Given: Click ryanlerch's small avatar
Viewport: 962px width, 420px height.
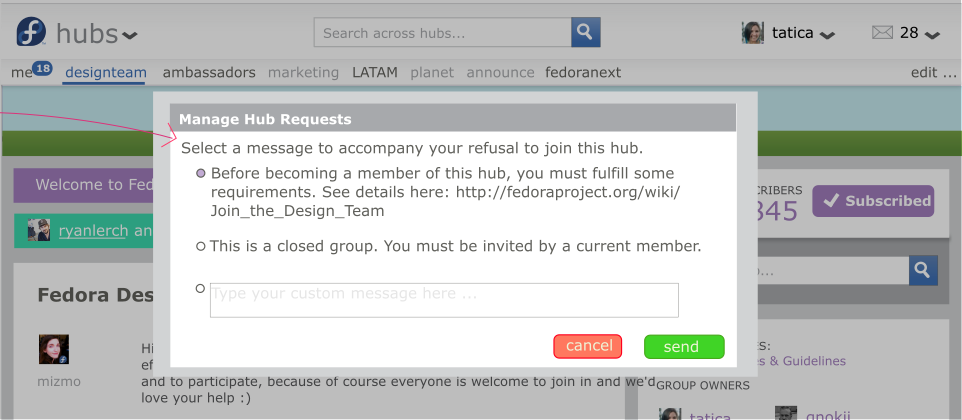Looking at the screenshot, I should (x=39, y=231).
